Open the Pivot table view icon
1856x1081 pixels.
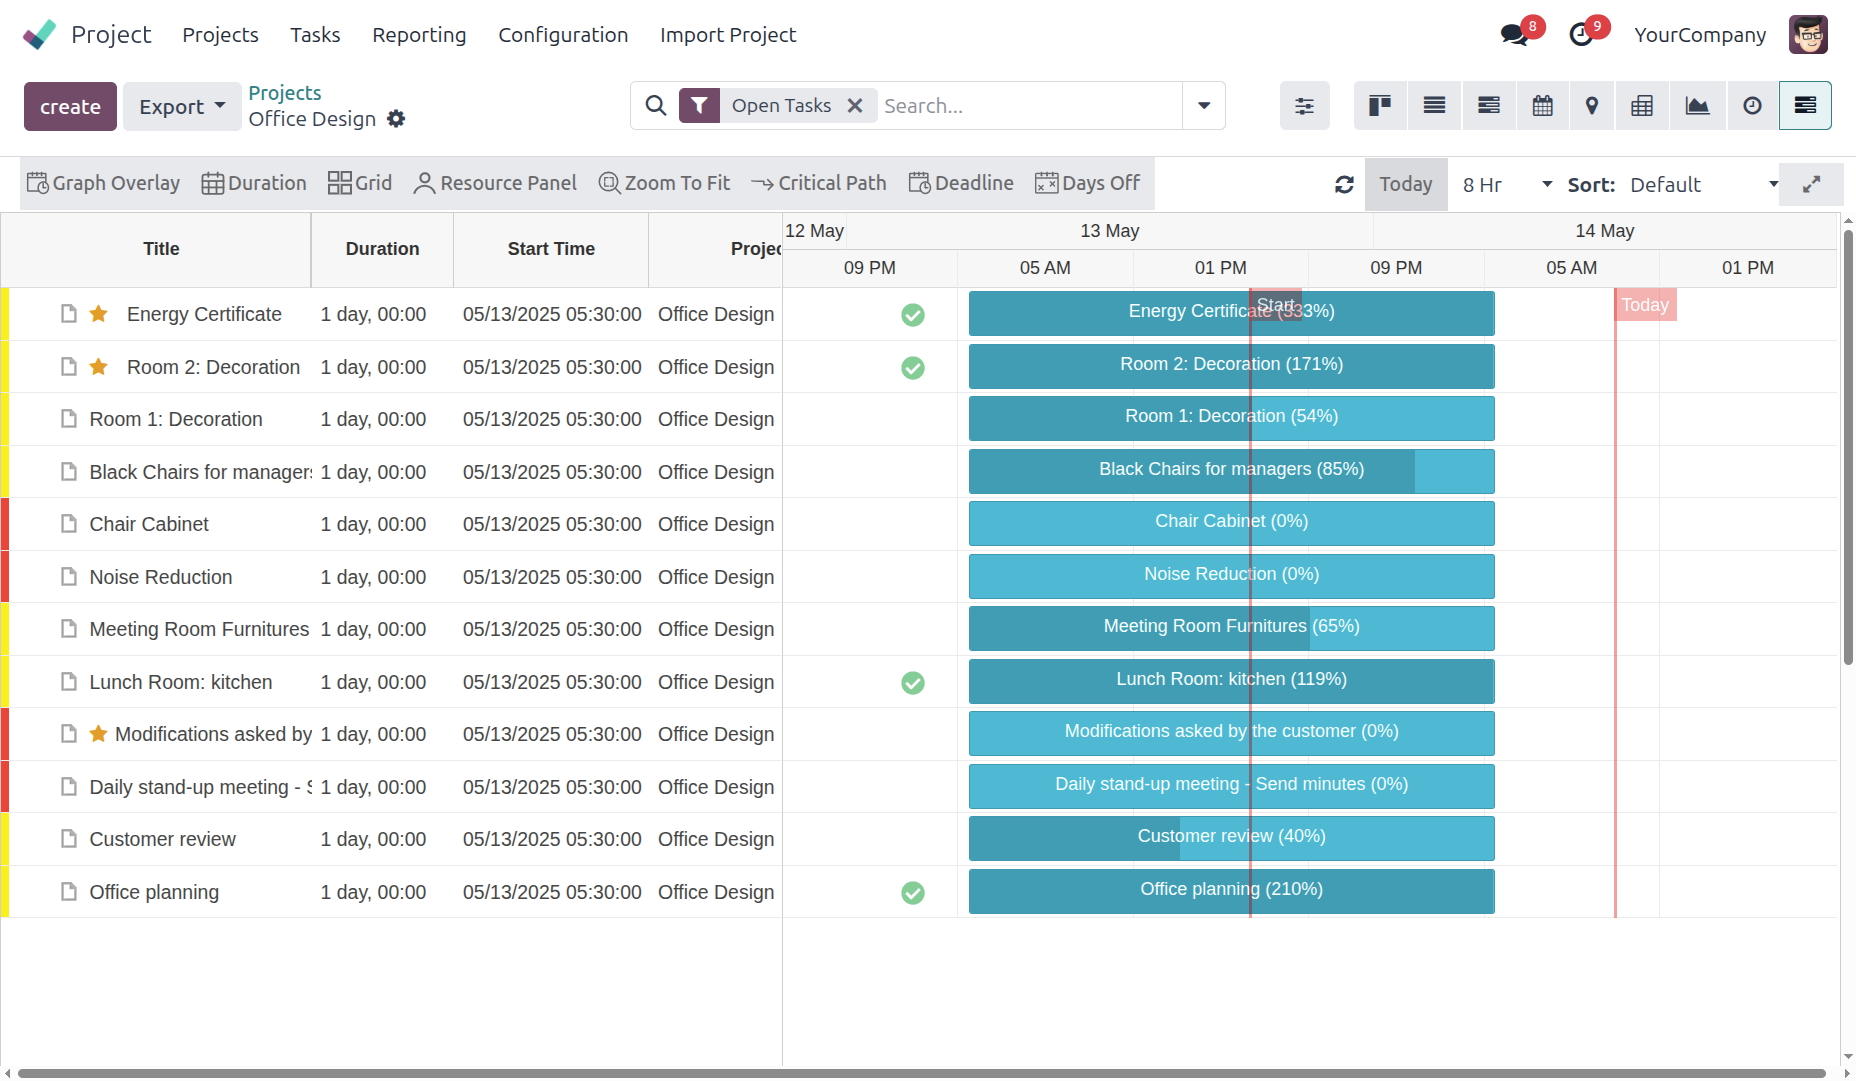tap(1641, 106)
